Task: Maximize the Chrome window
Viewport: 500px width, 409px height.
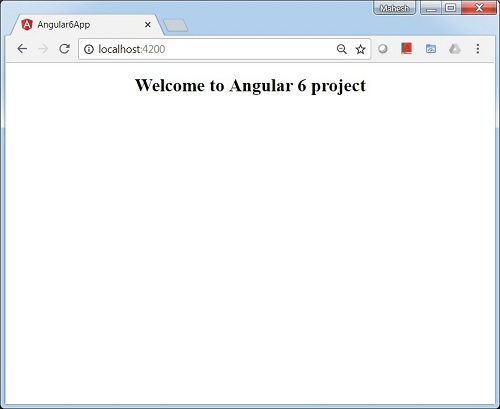Action: pyautogui.click(x=451, y=8)
